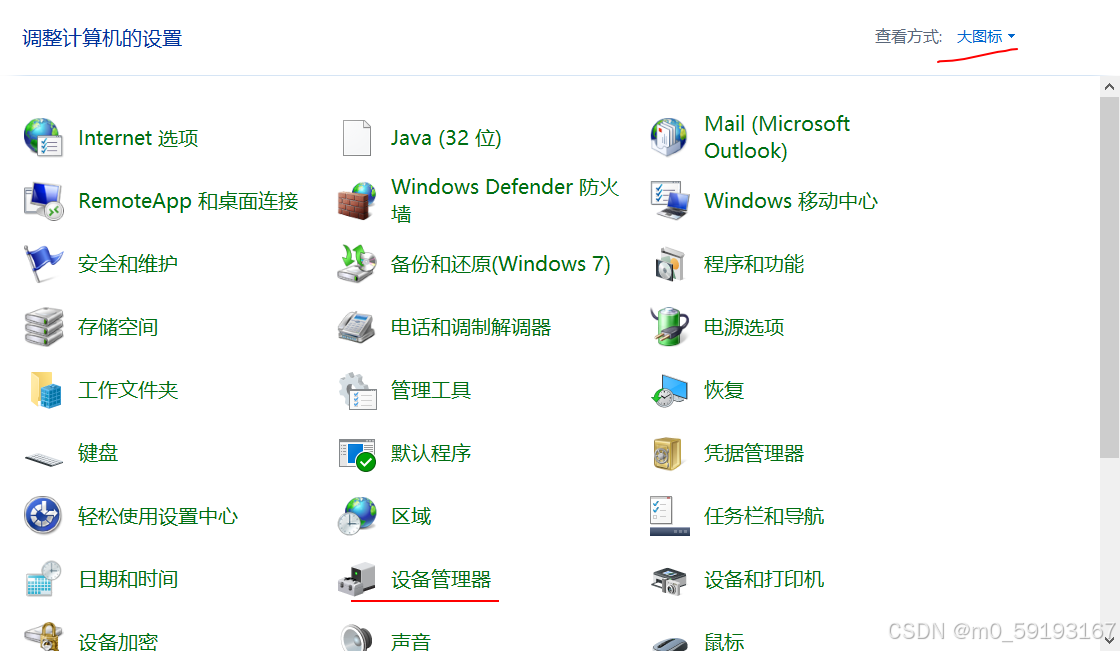Viewport: 1120px width, 651px height.
Task: Click the 设备和打印机 printer icon
Action: (x=669, y=581)
